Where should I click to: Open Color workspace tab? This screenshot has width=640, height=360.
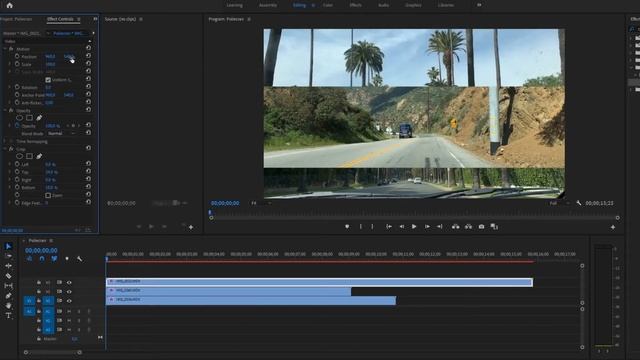[x=328, y=5]
